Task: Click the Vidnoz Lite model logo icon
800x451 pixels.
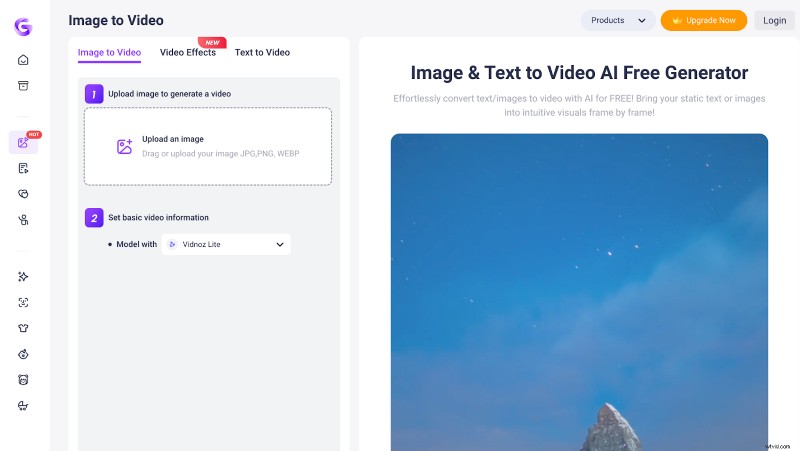Action: (172, 244)
